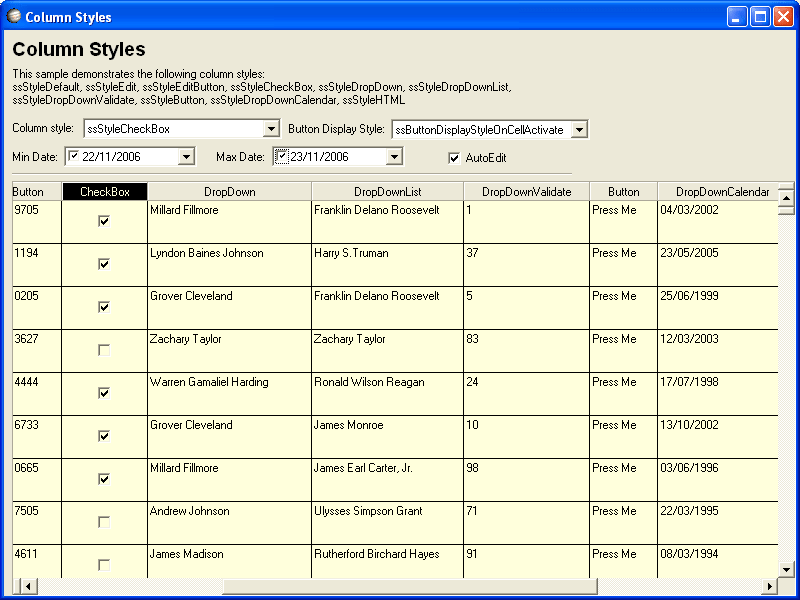Image resolution: width=800 pixels, height=600 pixels.
Task: Click the DropDownList column header
Action: click(387, 192)
